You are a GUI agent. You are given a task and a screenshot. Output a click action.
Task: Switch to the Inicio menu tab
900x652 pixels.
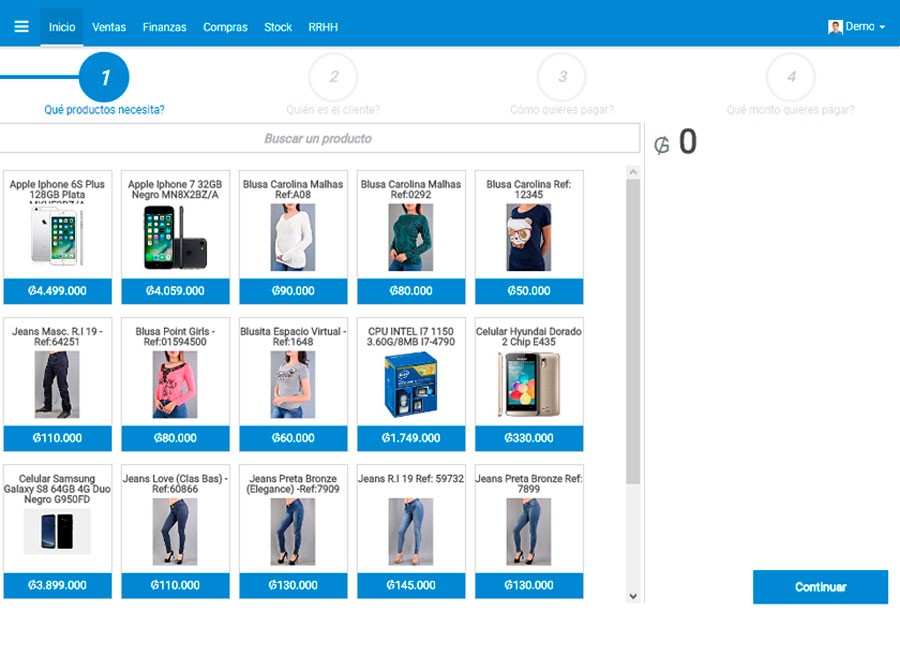62,27
